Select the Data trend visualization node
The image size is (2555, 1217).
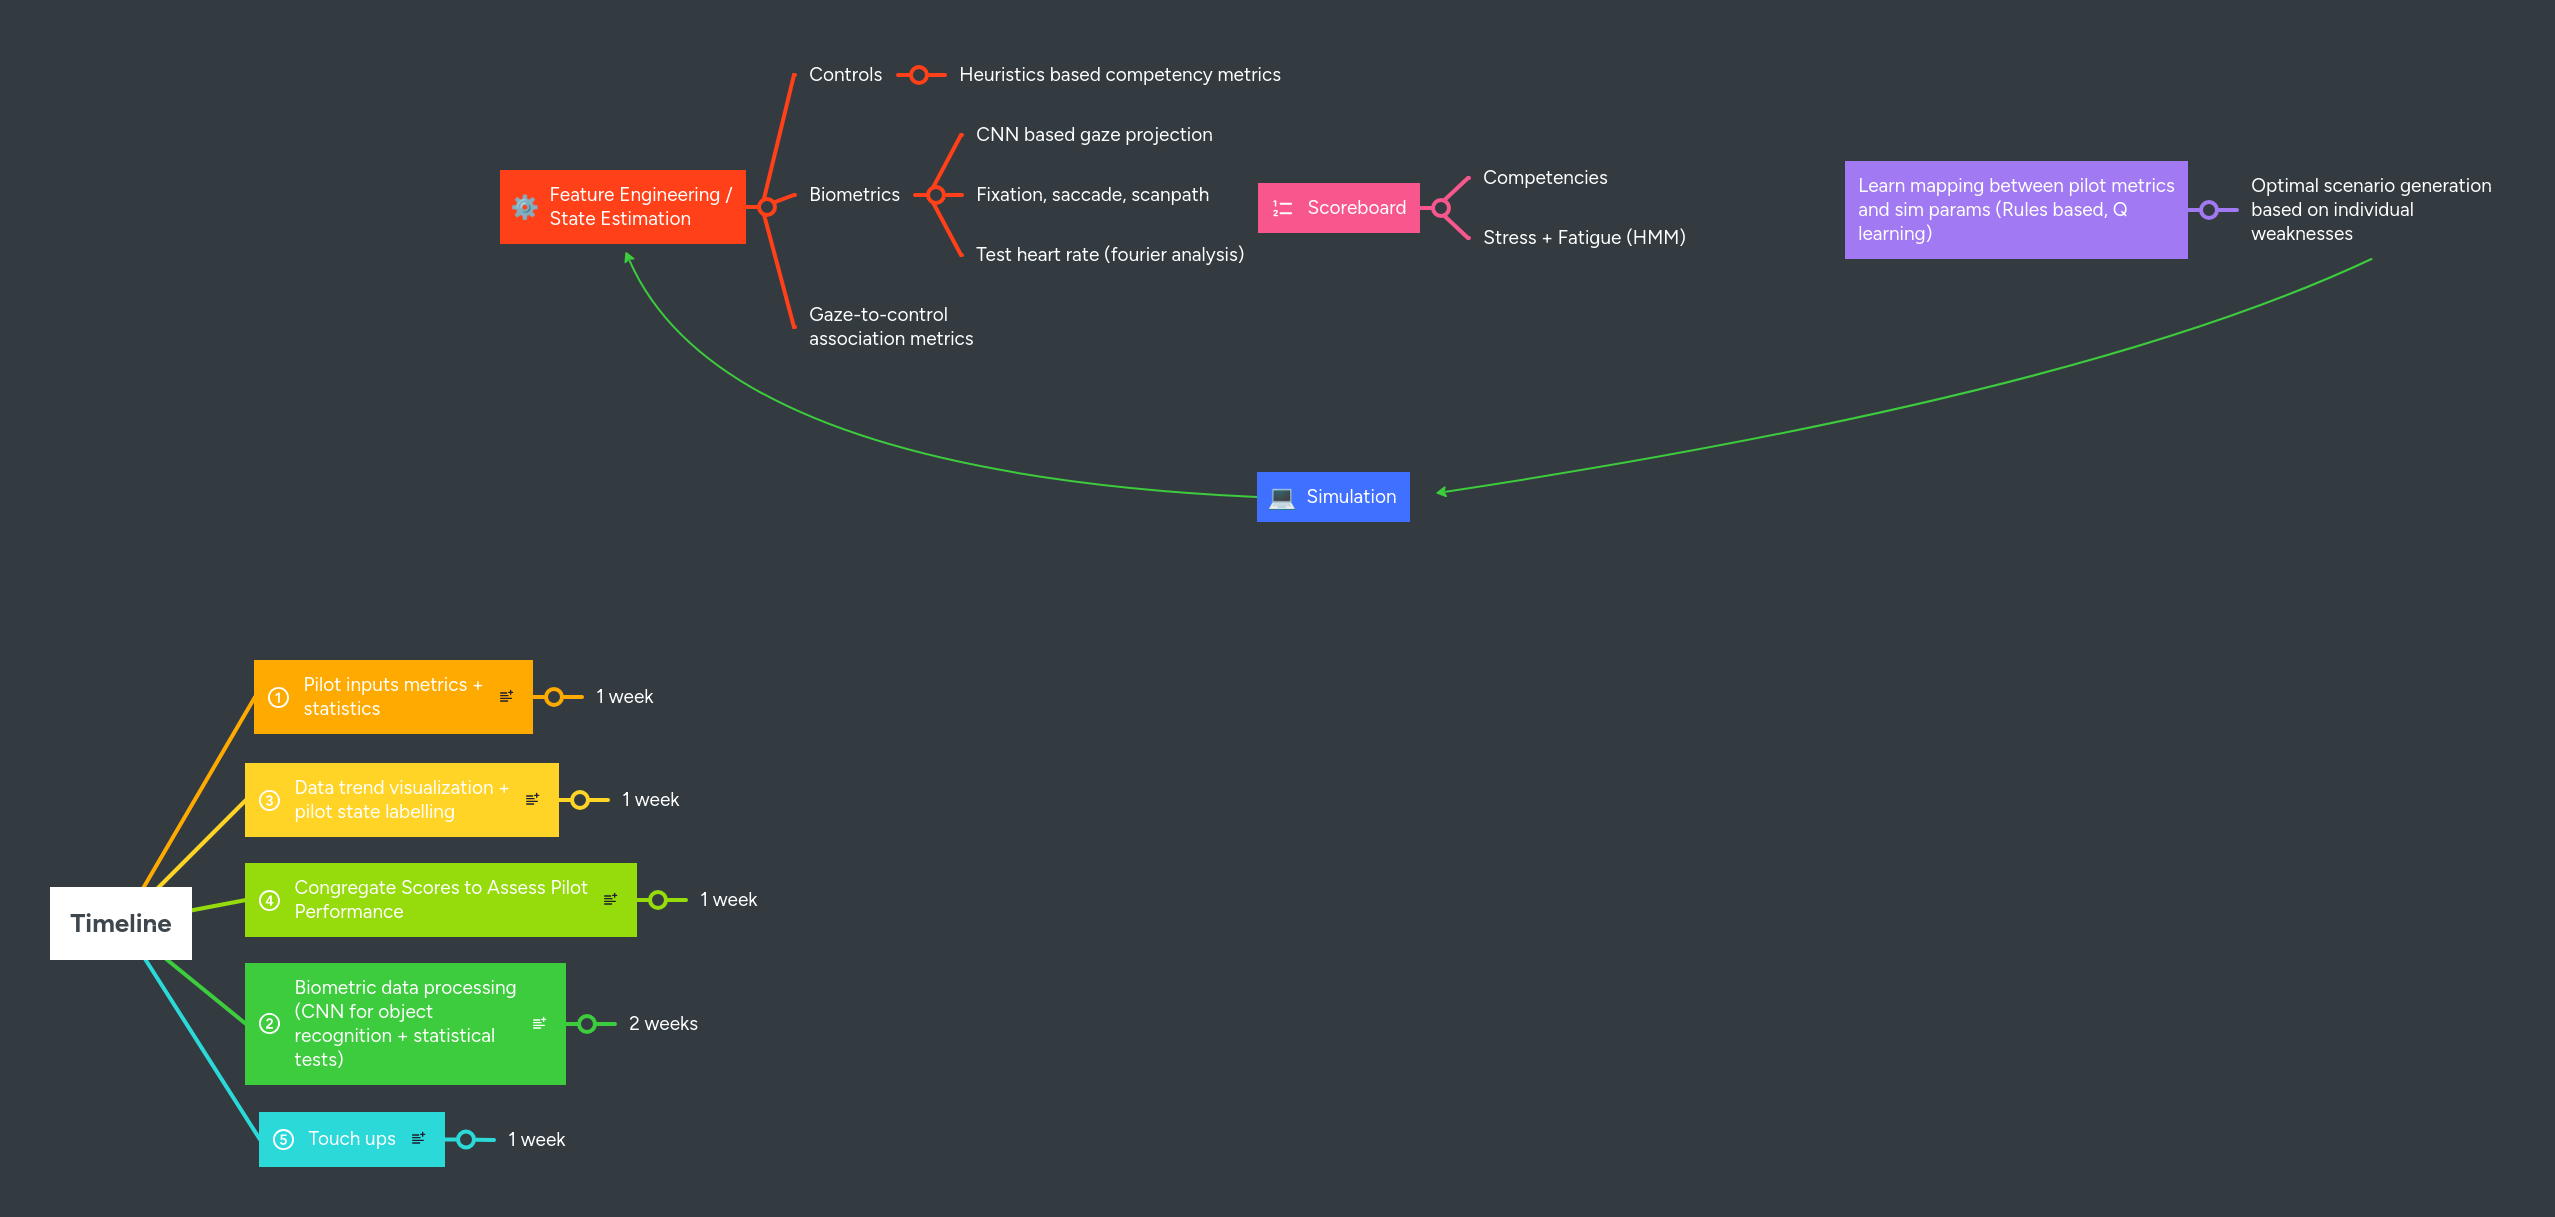pyautogui.click(x=402, y=800)
